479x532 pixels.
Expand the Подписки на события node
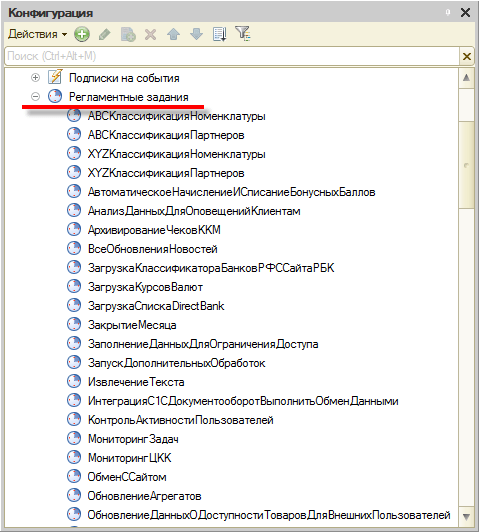click(35, 78)
